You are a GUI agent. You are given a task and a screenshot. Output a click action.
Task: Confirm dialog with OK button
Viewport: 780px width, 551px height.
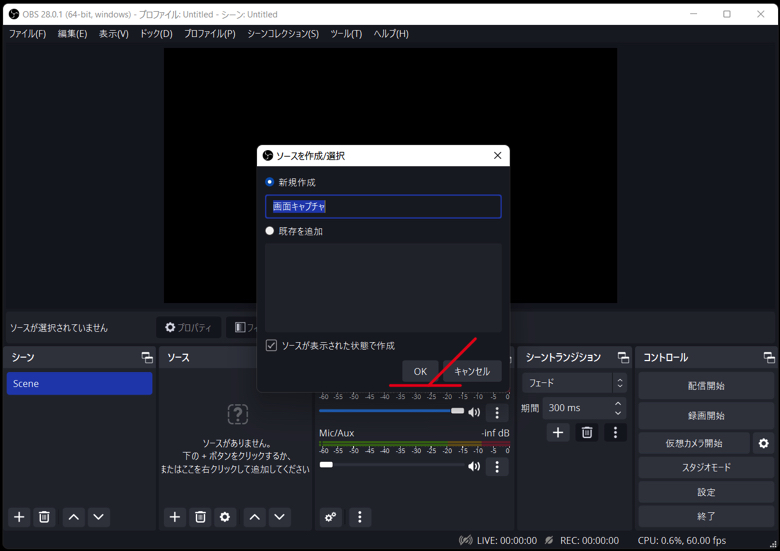tap(420, 371)
